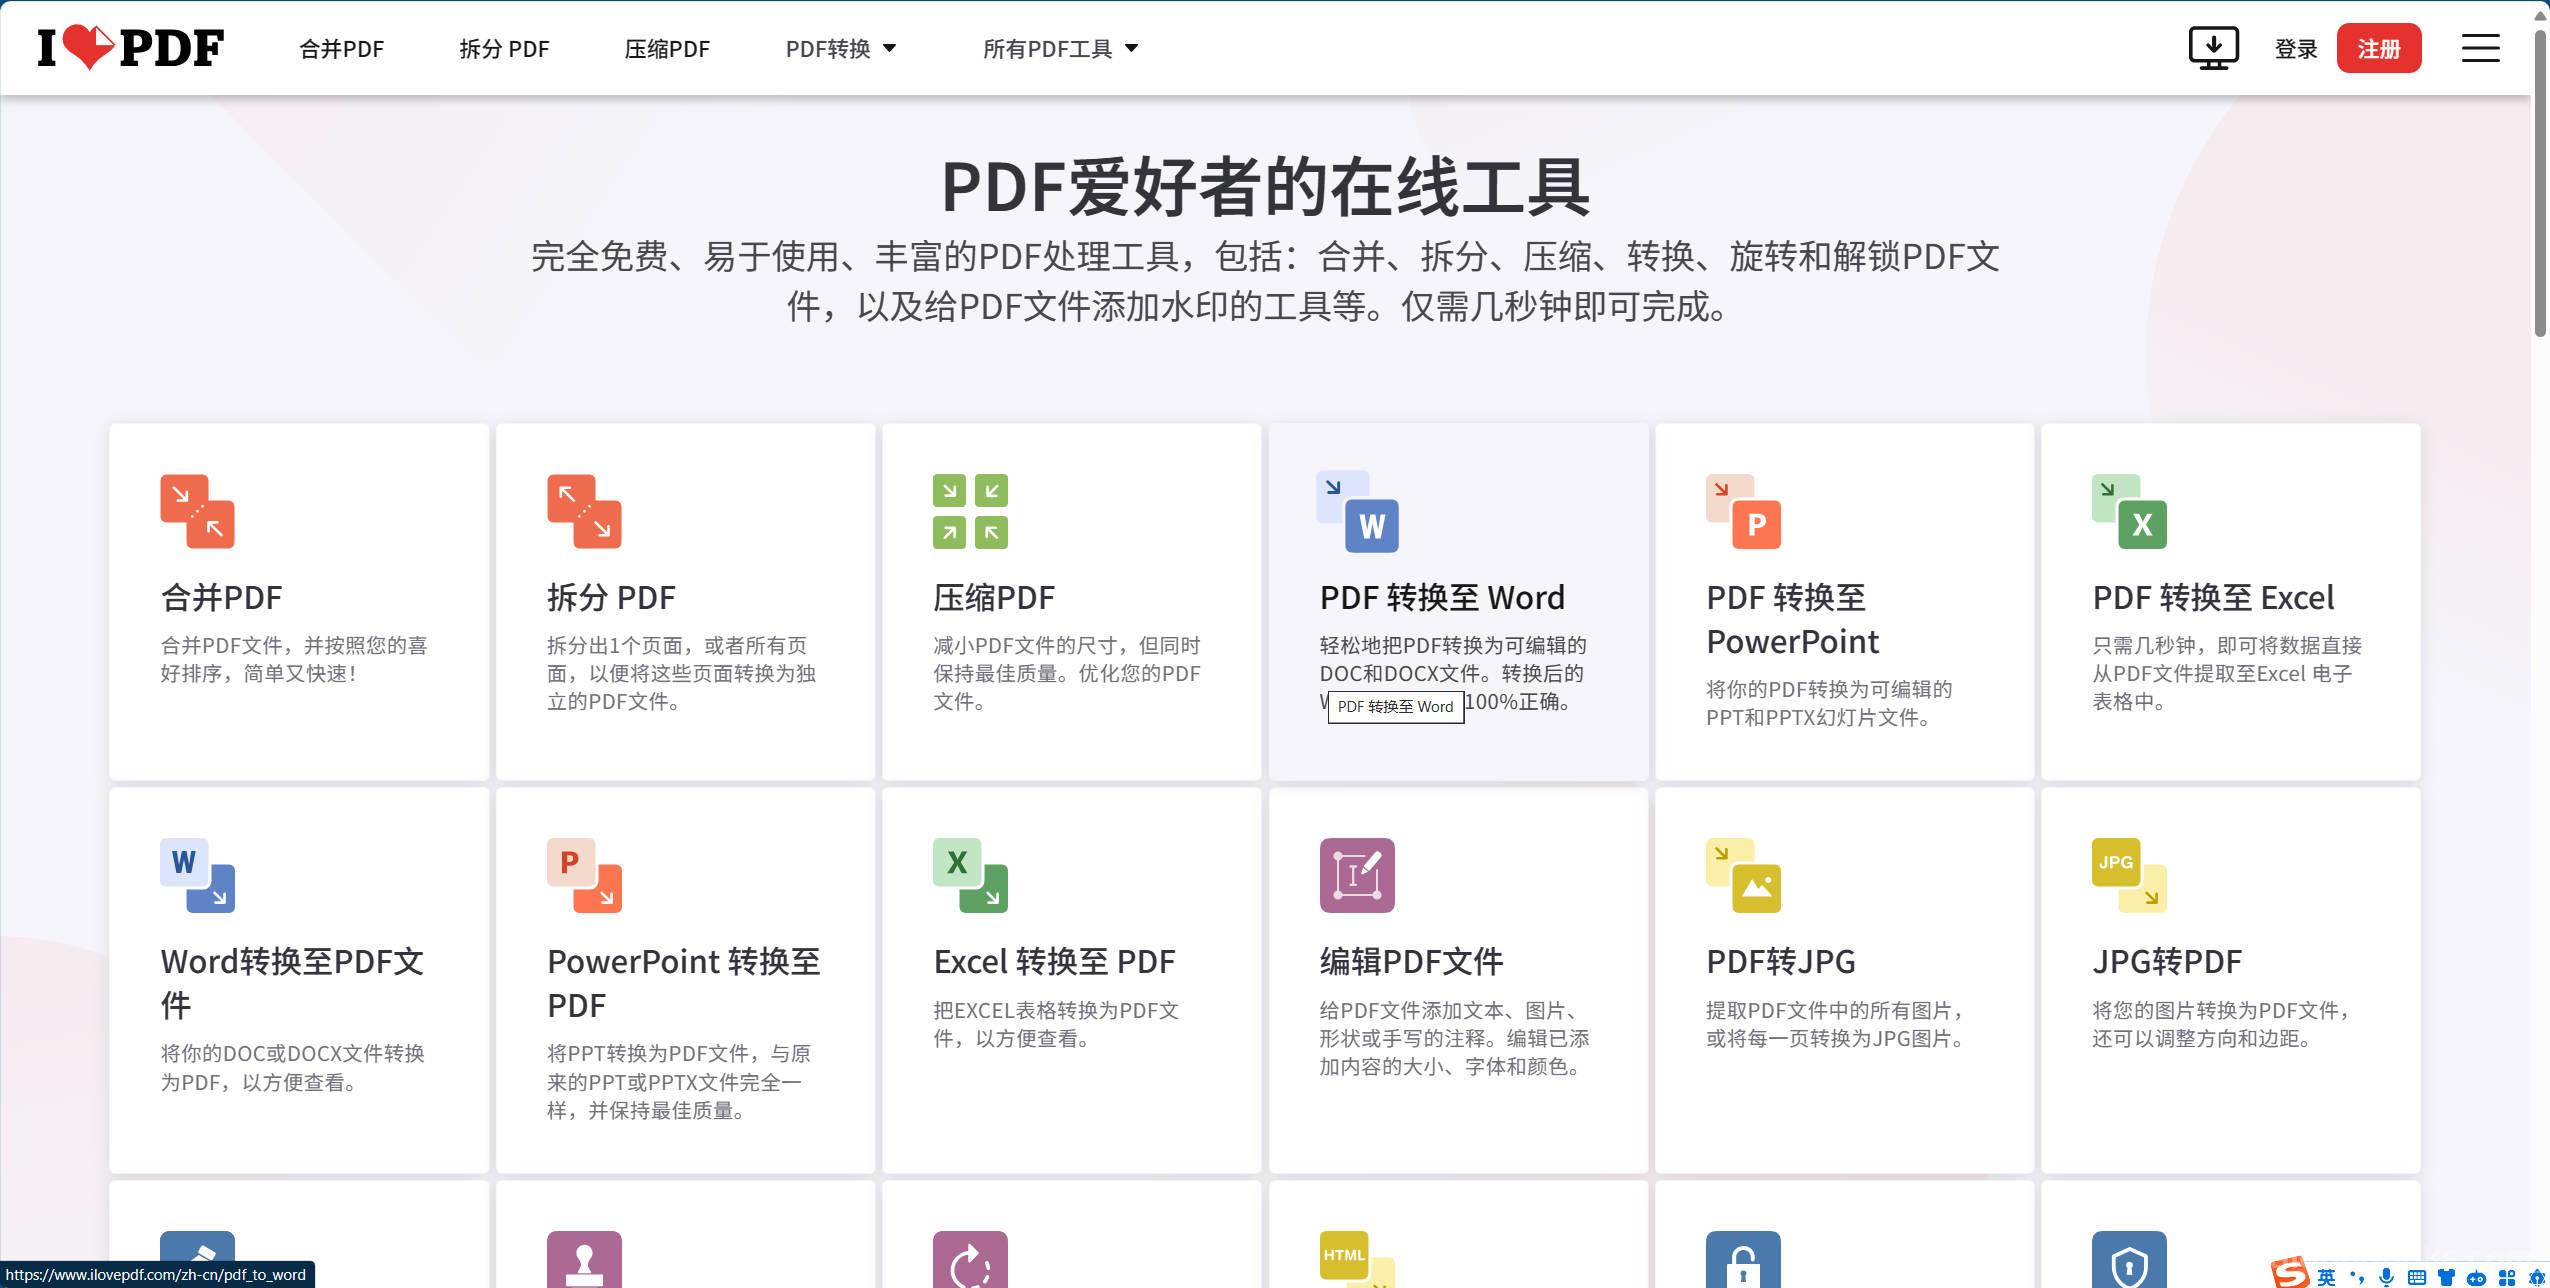Viewport: 2550px width, 1288px height.
Task: Click the desktop app download icon
Action: [x=2213, y=48]
